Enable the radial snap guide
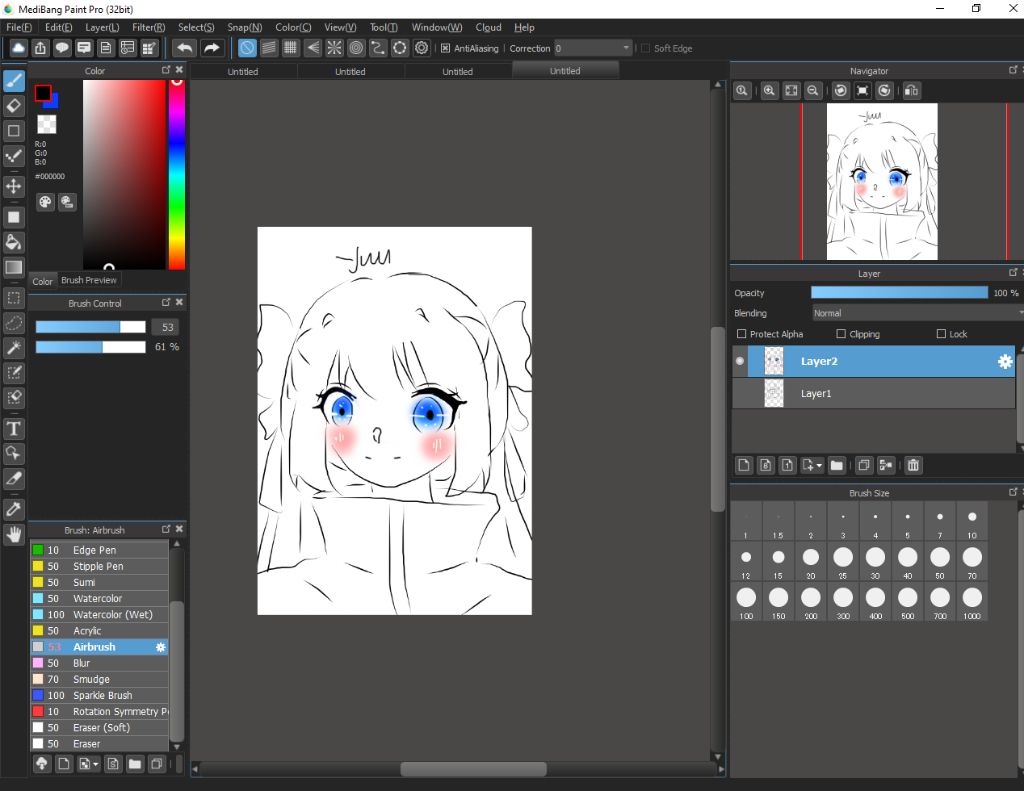This screenshot has width=1024, height=791. pyautogui.click(x=334, y=48)
